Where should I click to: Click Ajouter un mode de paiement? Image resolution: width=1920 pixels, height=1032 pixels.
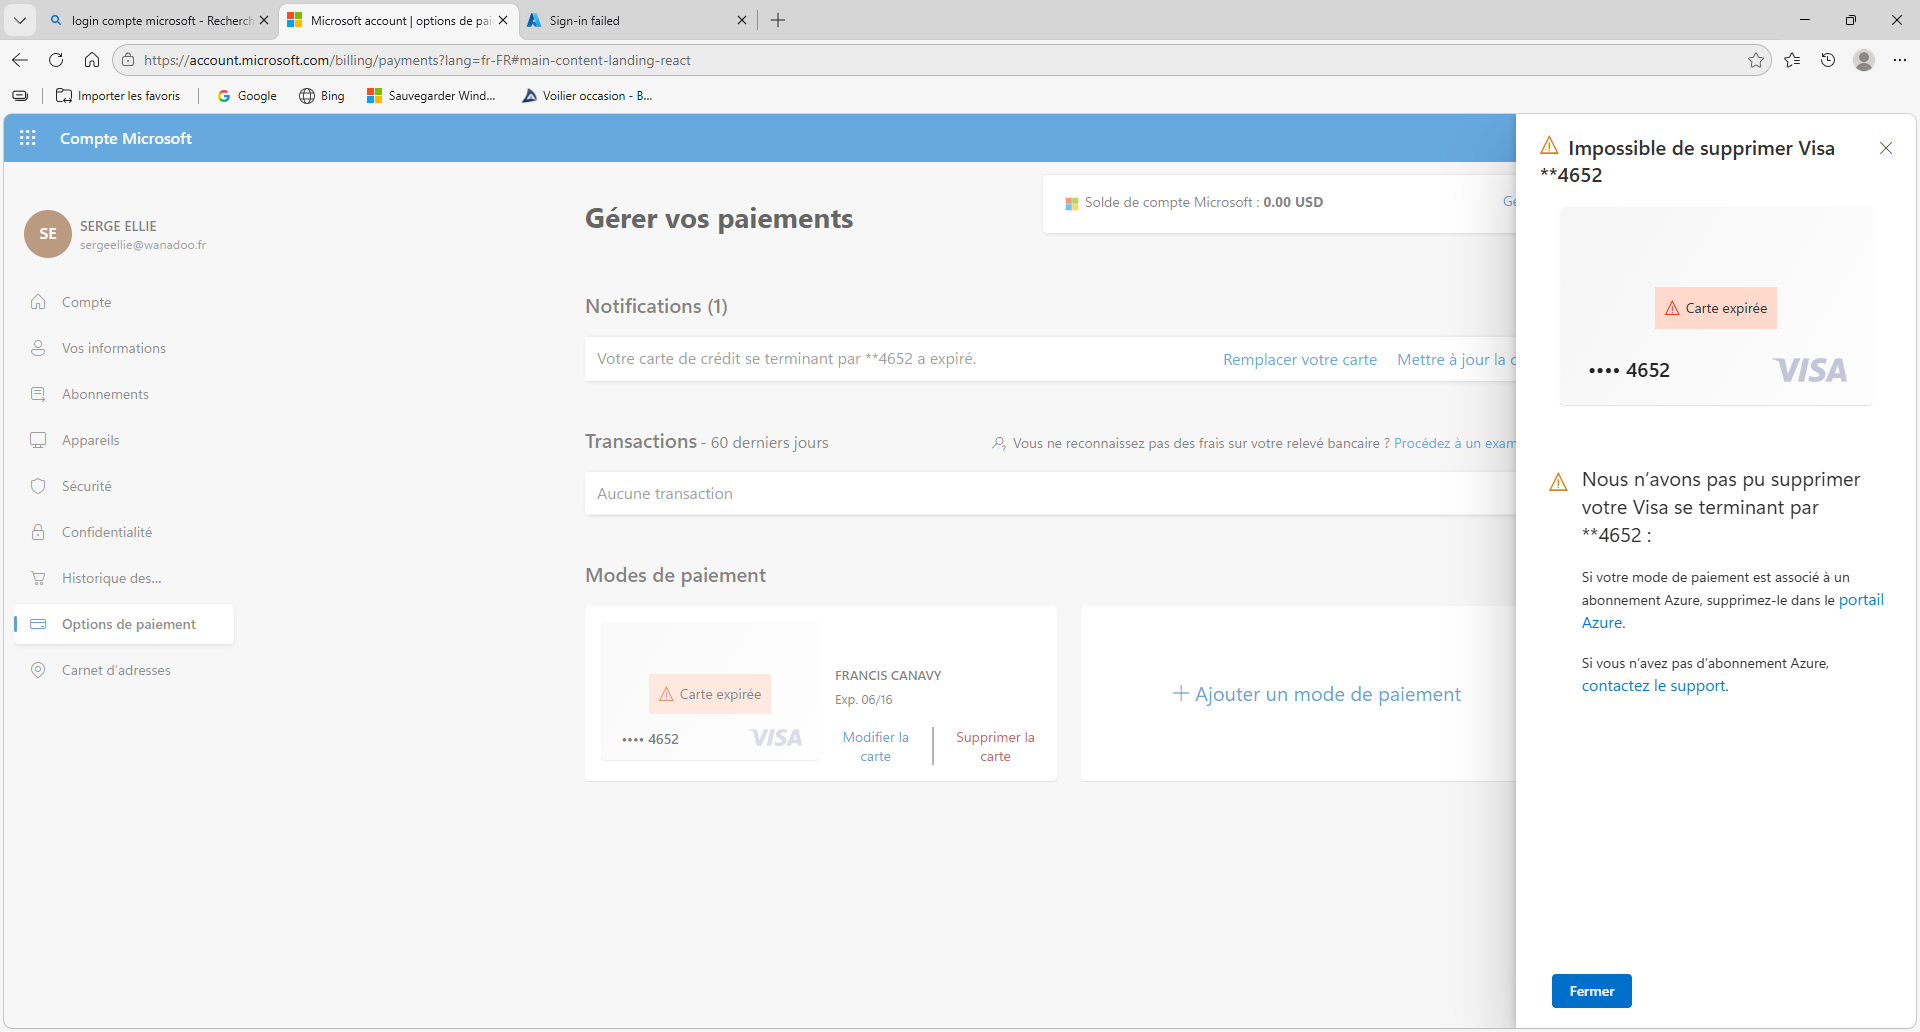pyautogui.click(x=1317, y=694)
